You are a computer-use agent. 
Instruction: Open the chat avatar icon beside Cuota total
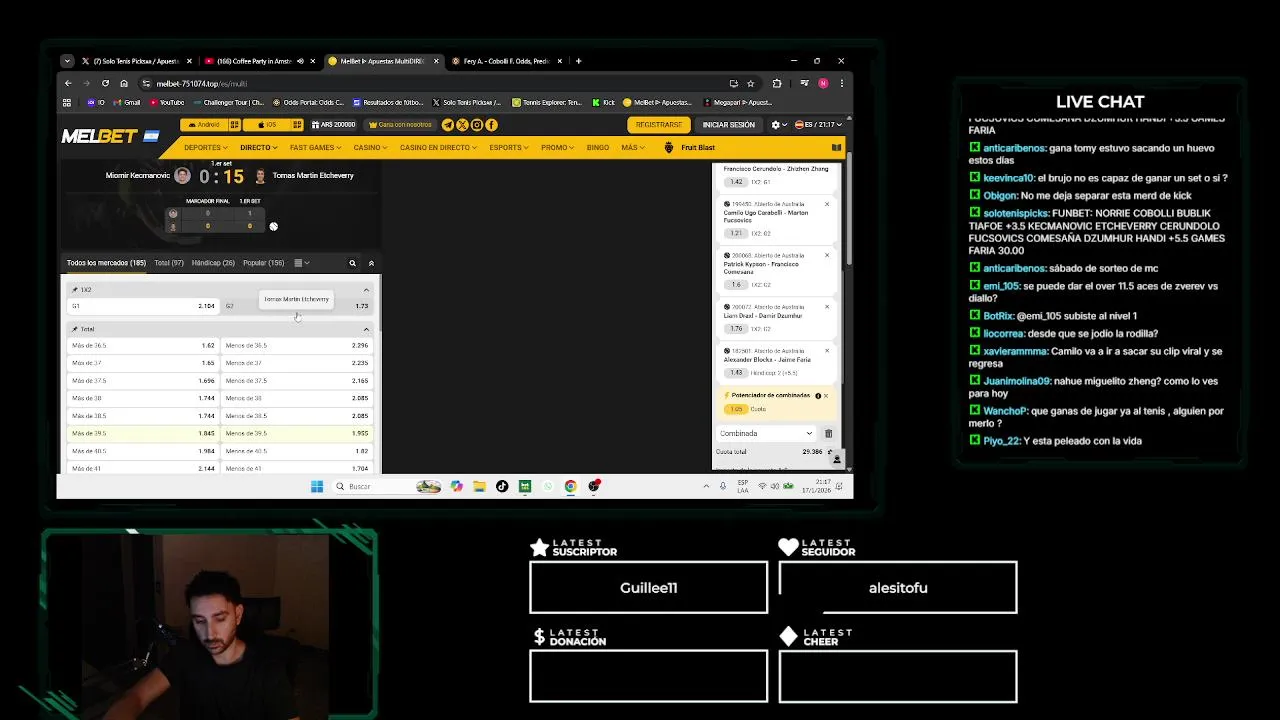point(837,459)
